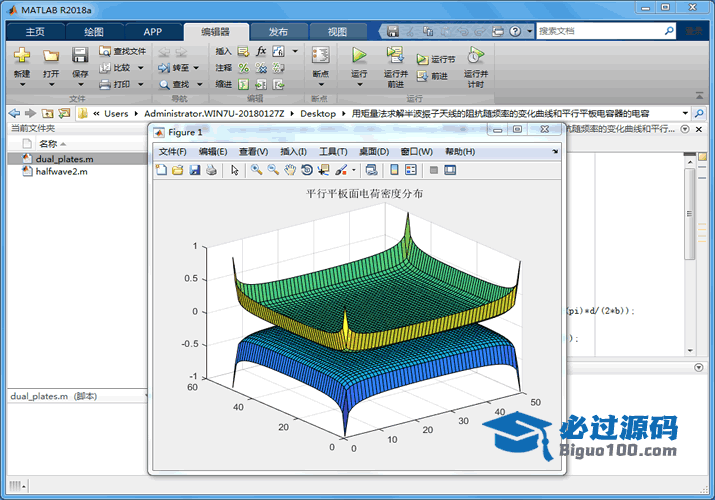The width and height of the screenshot is (715, 500).
Task: Click the increase indent icon
Action: pyautogui.click(x=261, y=84)
